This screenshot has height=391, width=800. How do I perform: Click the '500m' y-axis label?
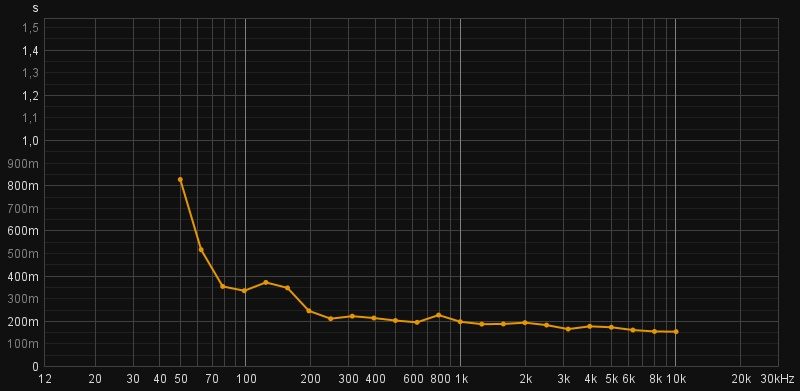pyautogui.click(x=23, y=254)
